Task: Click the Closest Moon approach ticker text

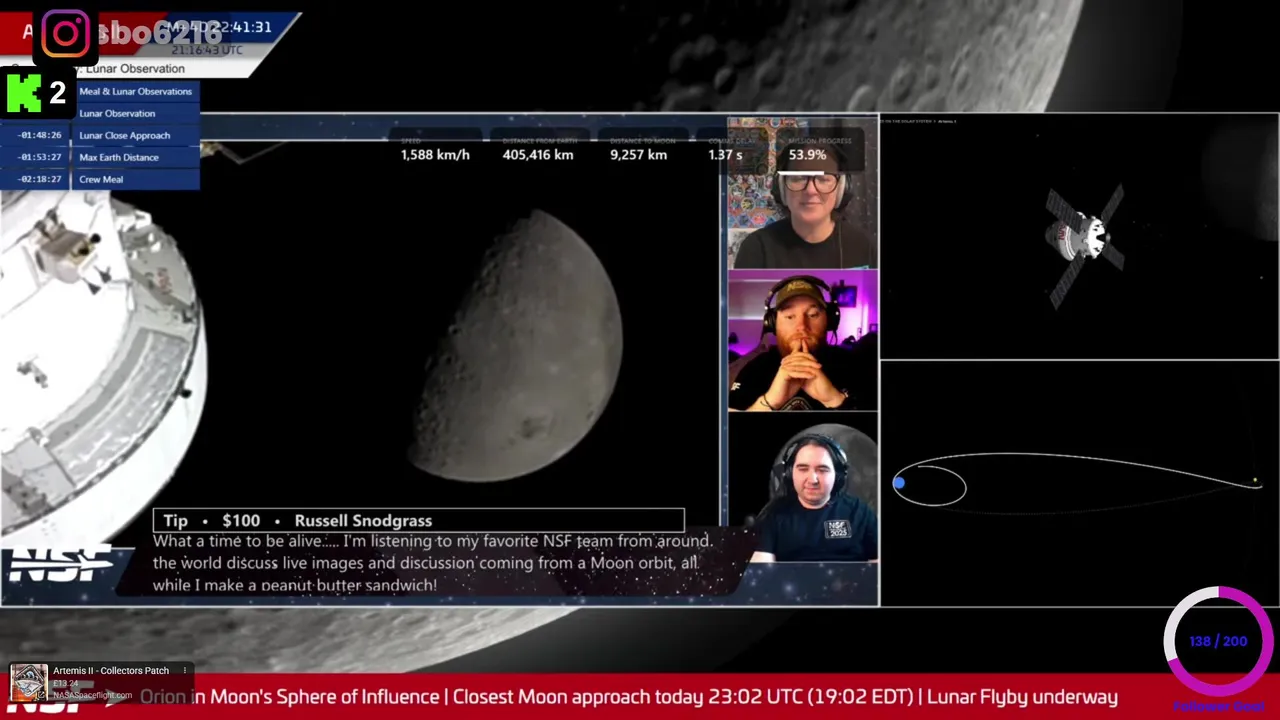Action: pyautogui.click(x=684, y=697)
